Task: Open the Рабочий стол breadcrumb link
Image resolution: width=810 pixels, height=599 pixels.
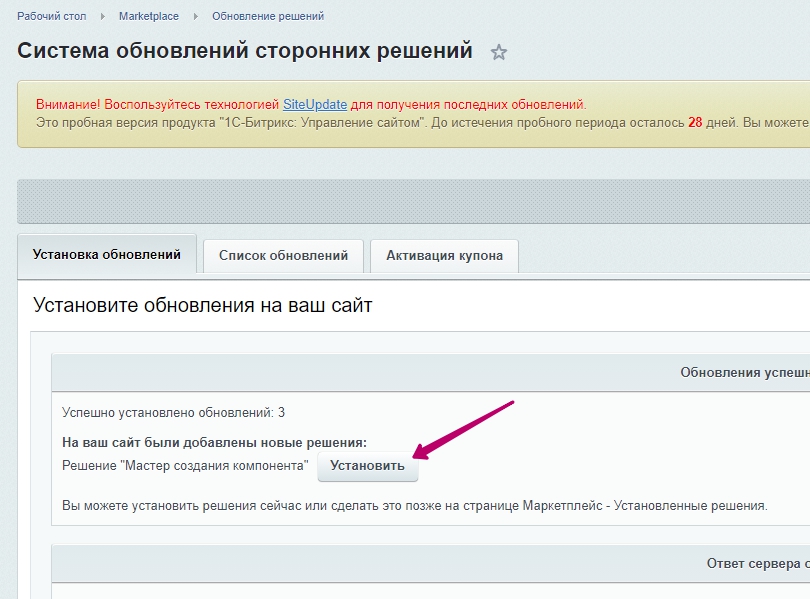Action: (52, 16)
